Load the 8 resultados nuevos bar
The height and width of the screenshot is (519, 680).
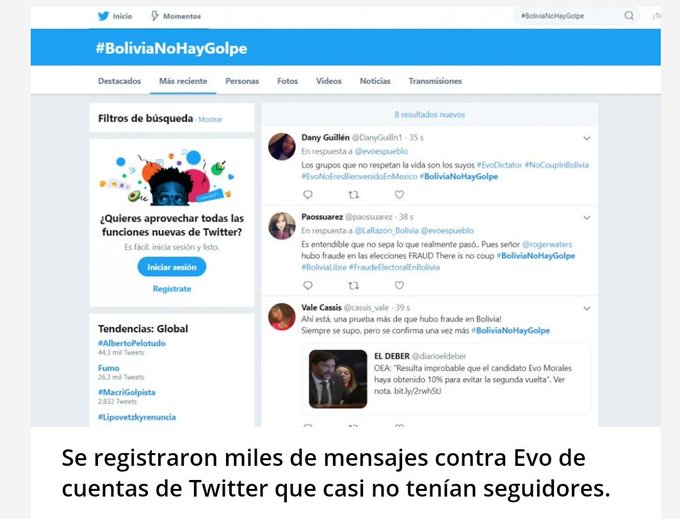pyautogui.click(x=429, y=114)
